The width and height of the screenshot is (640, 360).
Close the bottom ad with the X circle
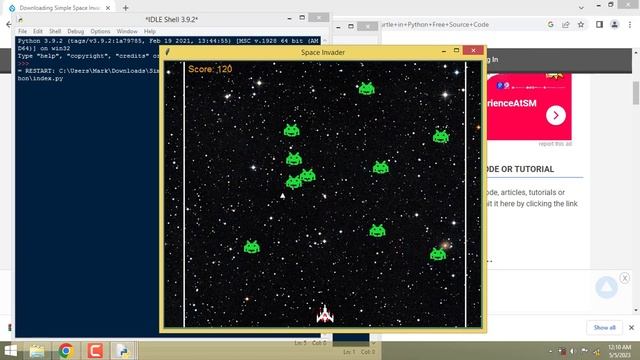624,278
